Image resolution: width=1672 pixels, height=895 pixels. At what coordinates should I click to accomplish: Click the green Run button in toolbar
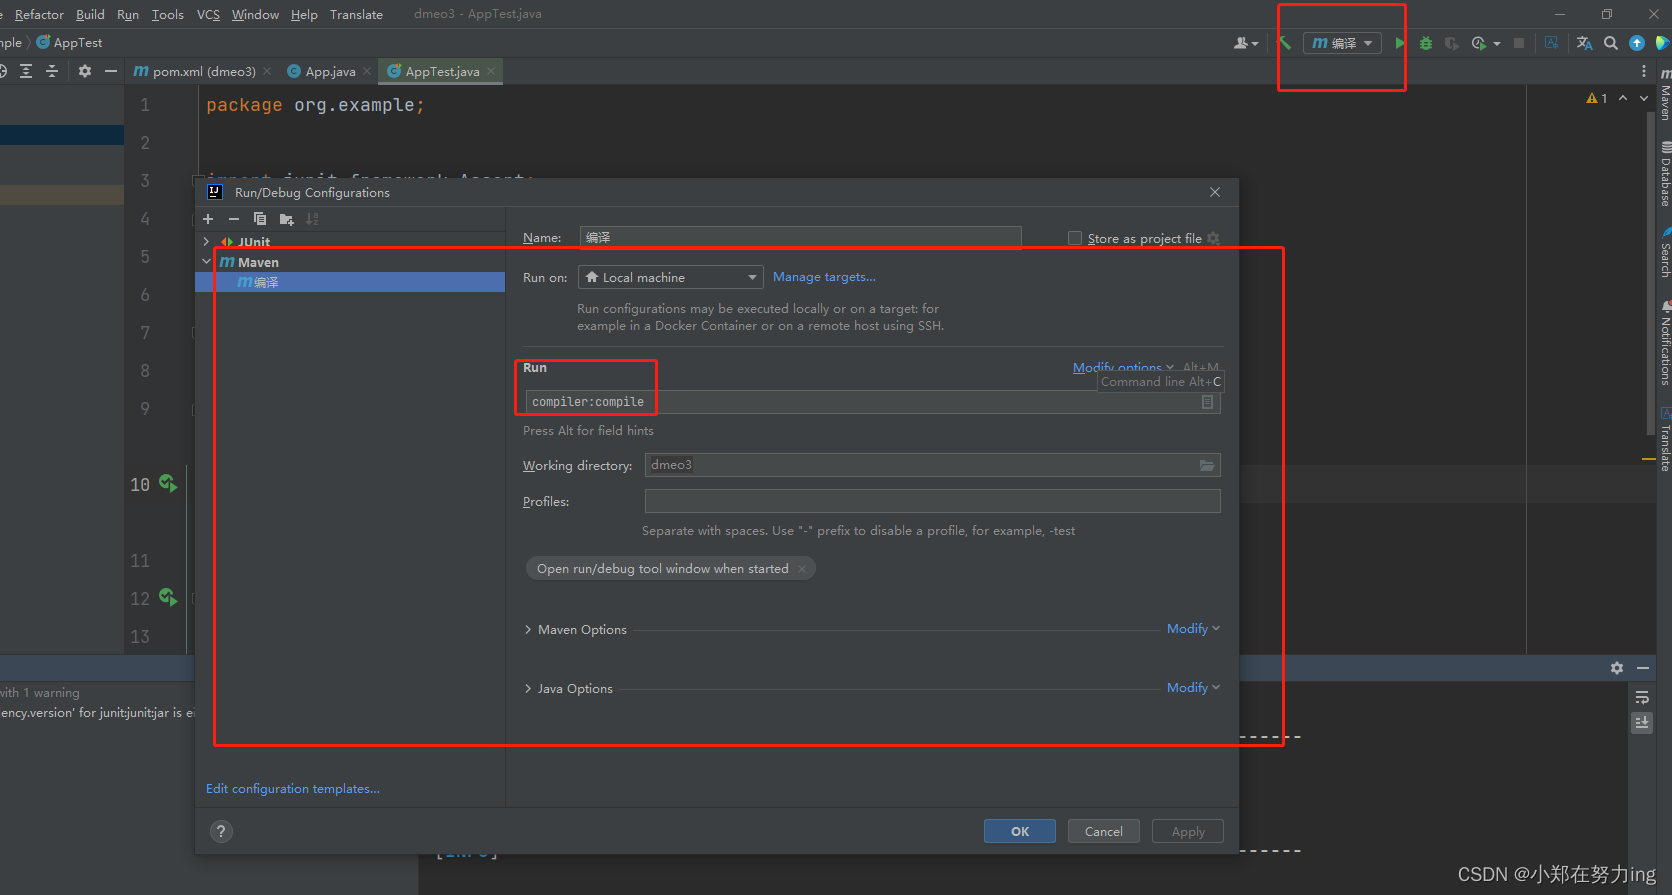coord(1400,43)
